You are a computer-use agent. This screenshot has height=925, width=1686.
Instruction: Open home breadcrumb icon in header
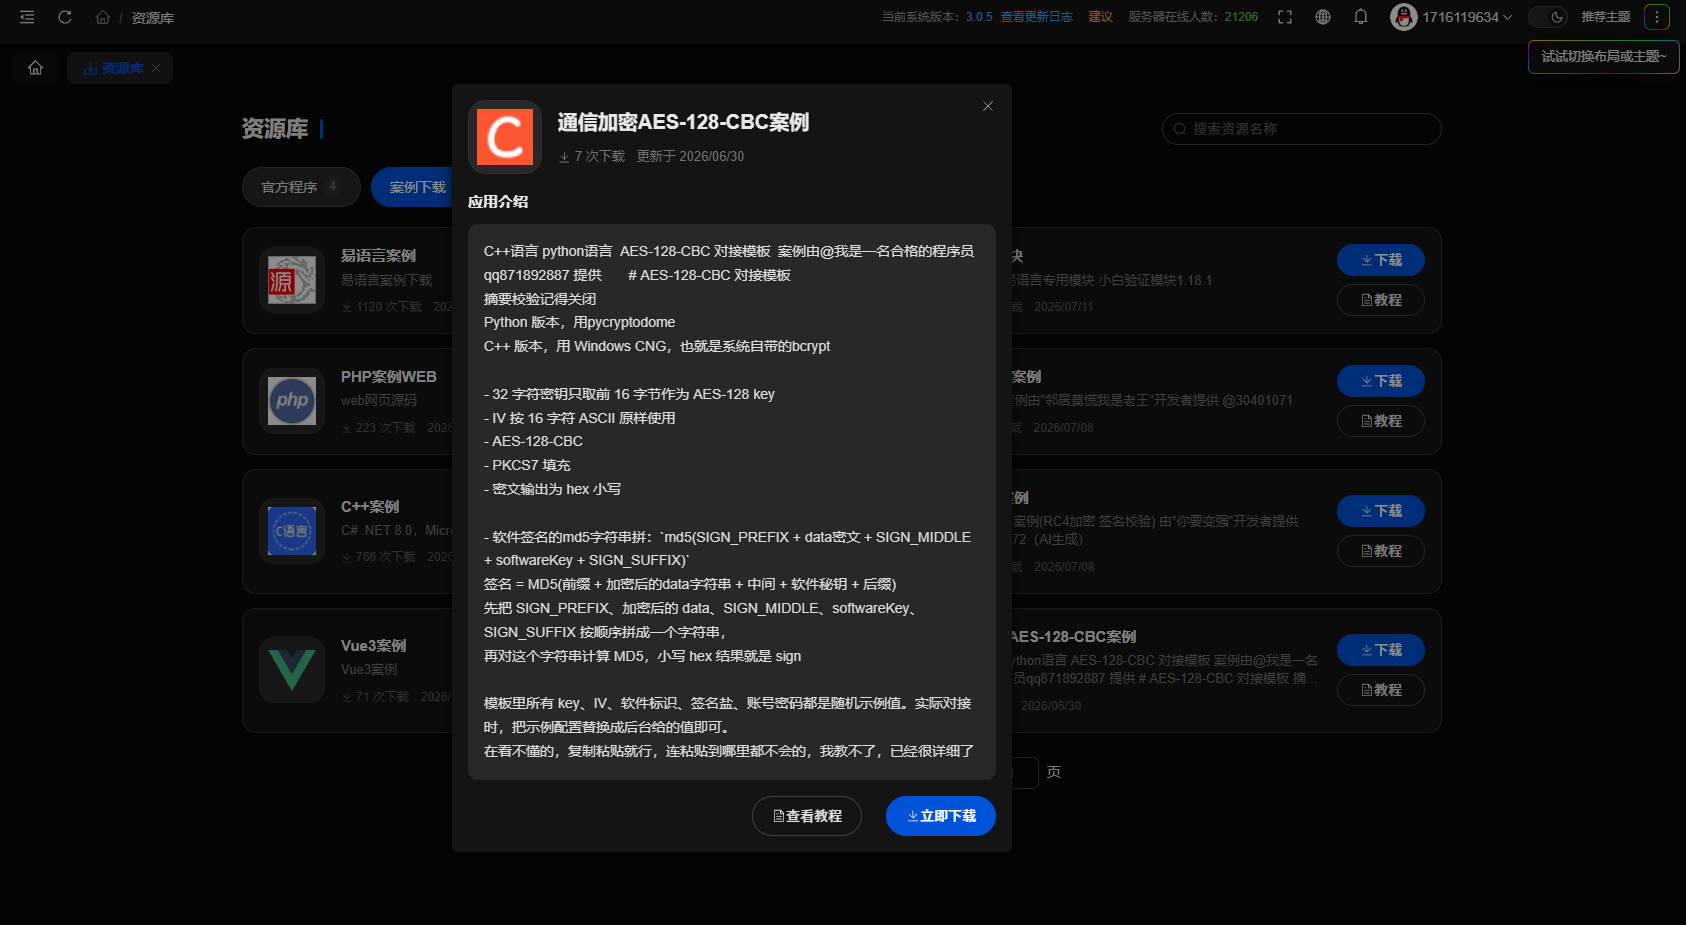(x=102, y=18)
